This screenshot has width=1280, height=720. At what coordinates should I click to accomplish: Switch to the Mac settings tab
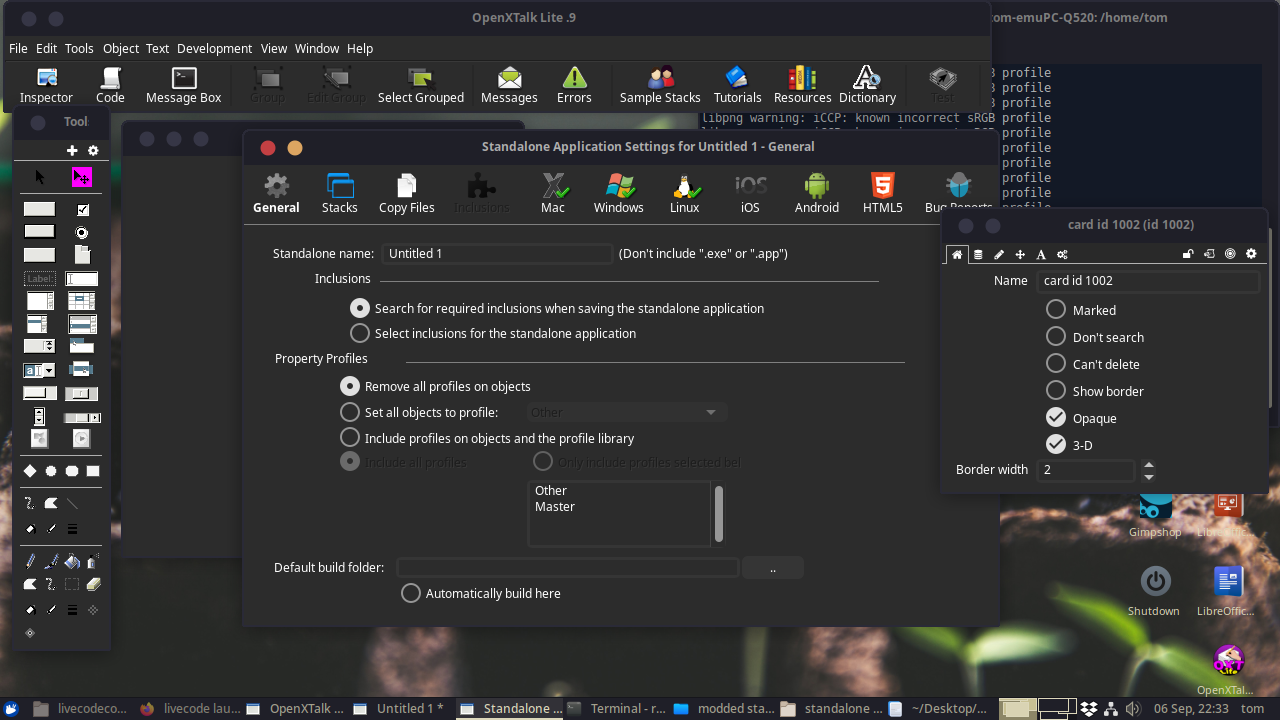(553, 193)
